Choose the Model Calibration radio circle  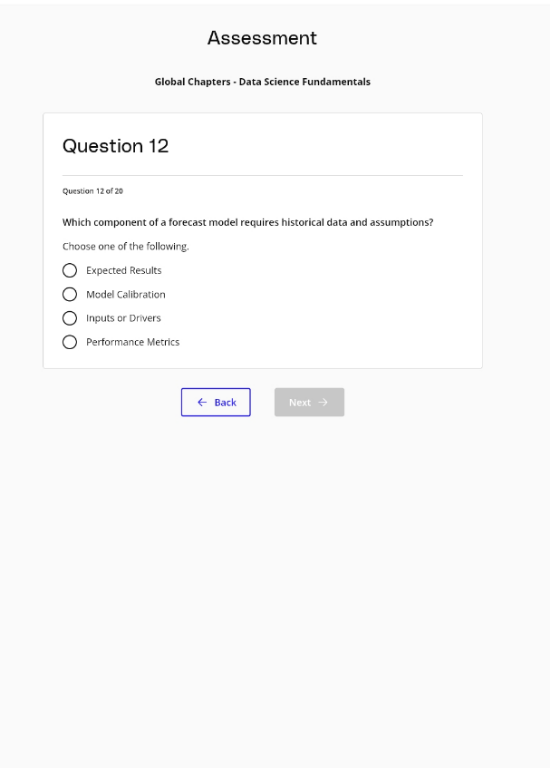pyautogui.click(x=70, y=294)
